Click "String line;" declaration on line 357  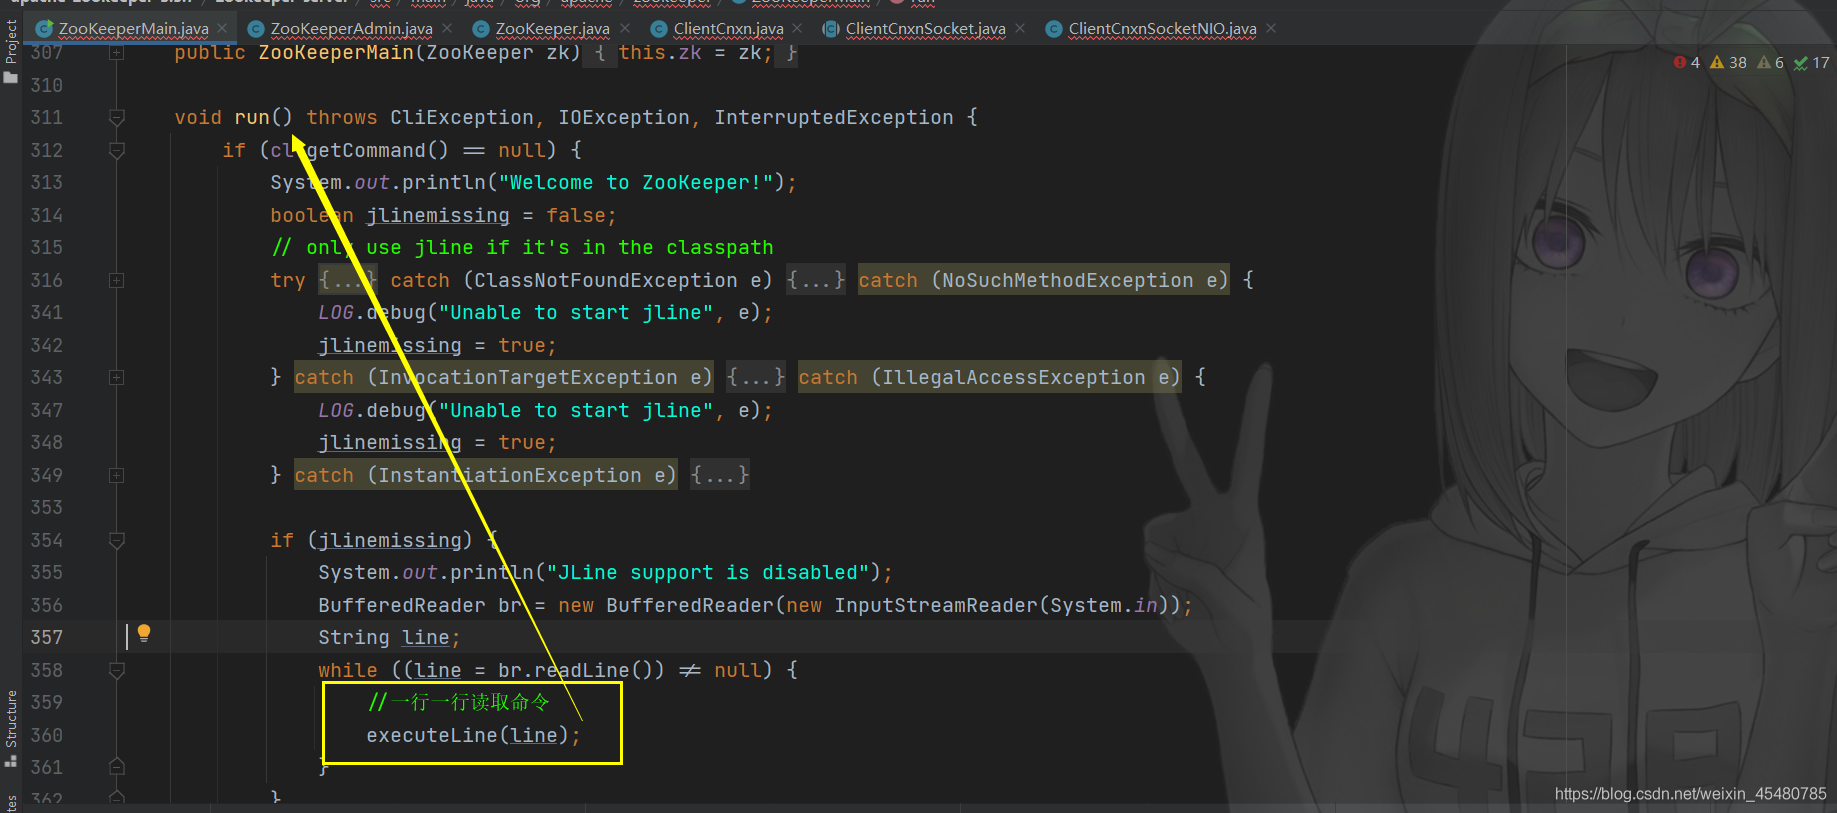click(390, 638)
